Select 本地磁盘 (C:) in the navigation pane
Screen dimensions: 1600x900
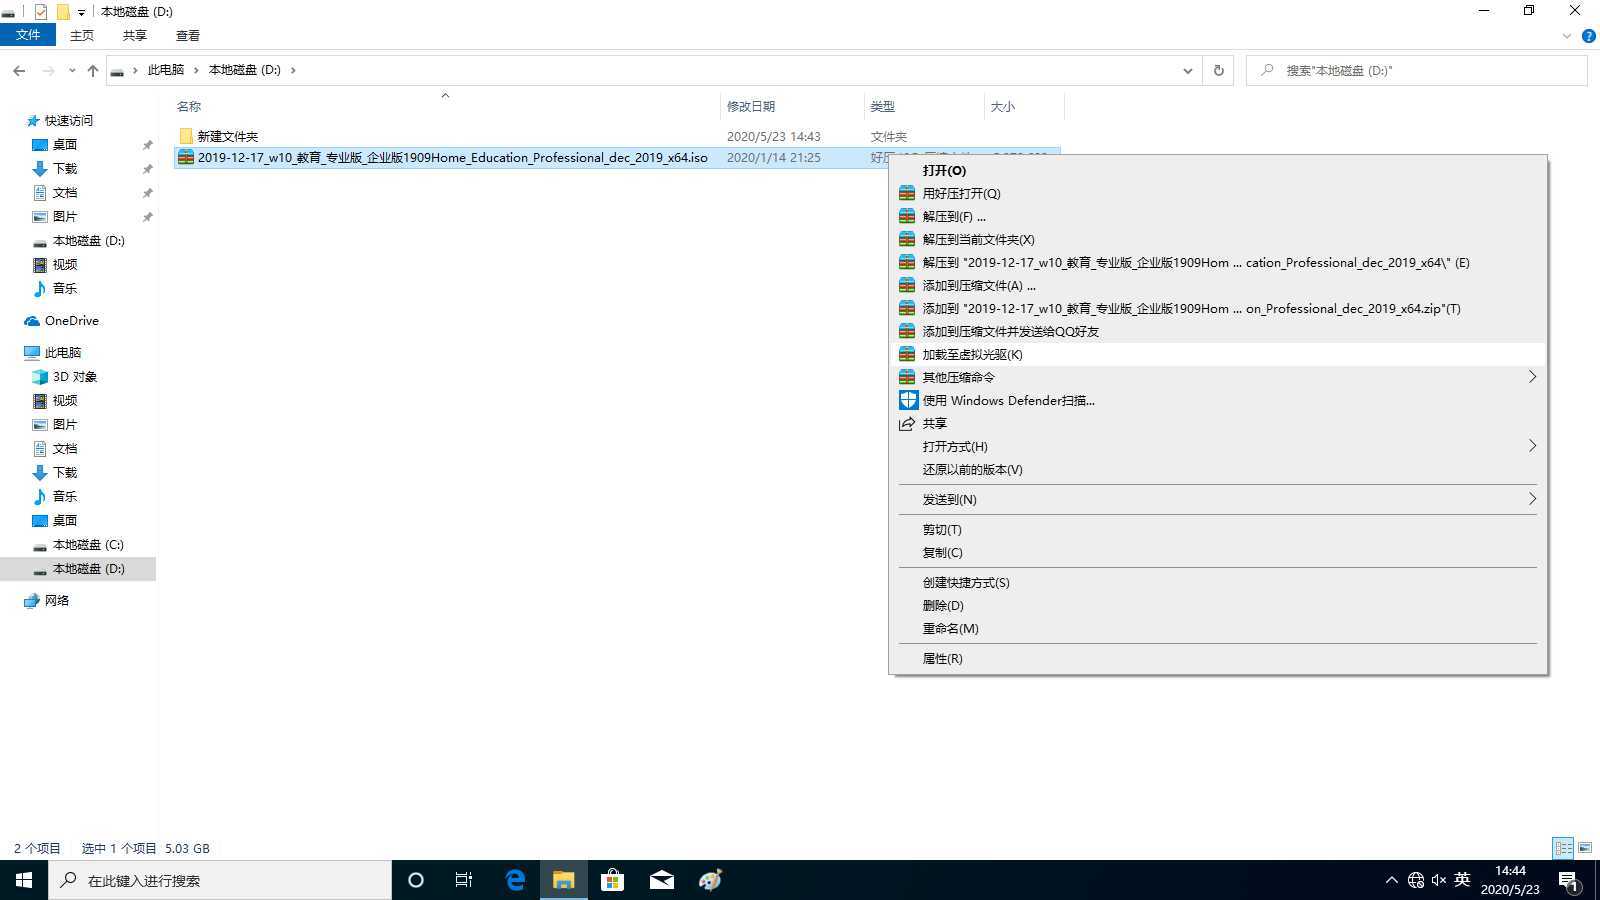[88, 544]
